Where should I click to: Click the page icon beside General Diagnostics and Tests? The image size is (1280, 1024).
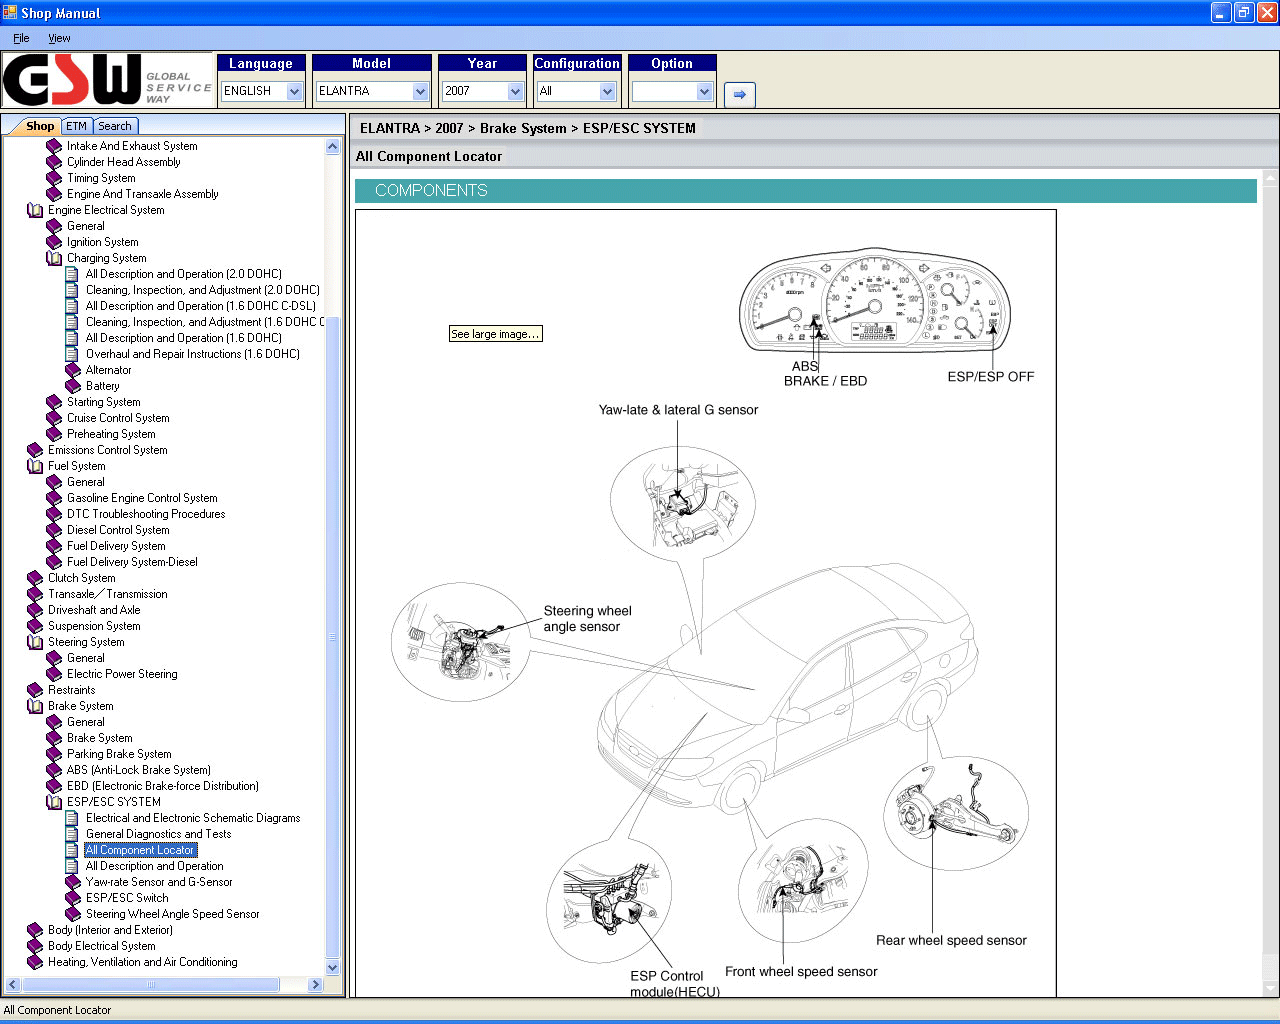tap(72, 834)
